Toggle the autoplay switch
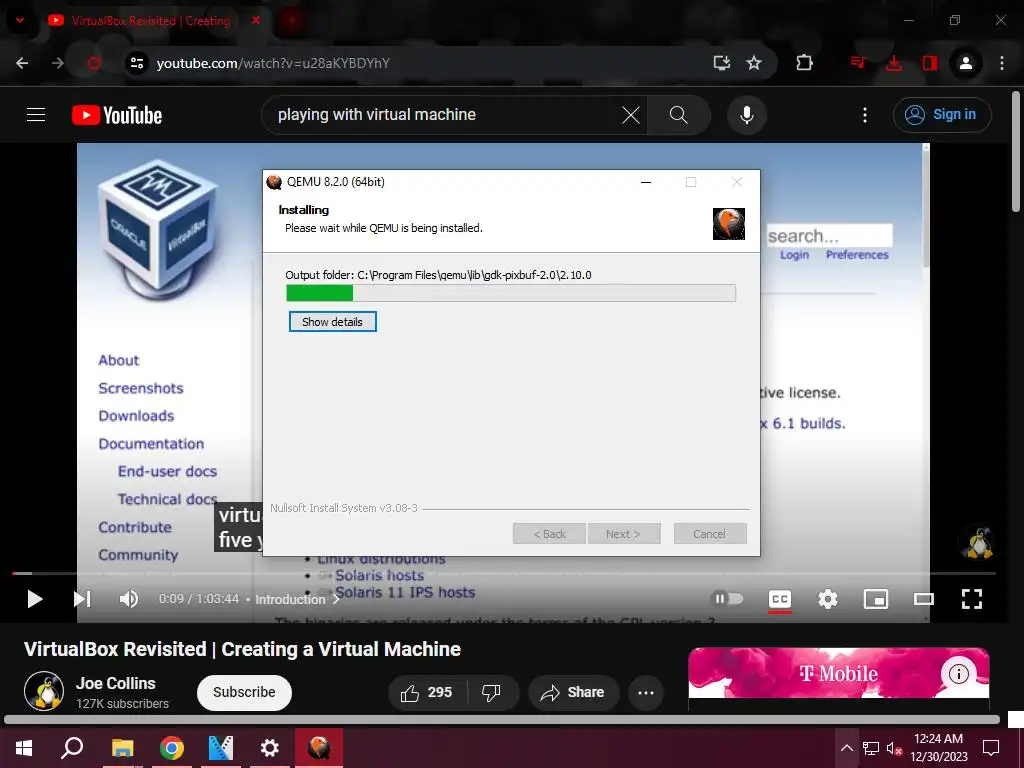1024x768 pixels. (x=728, y=599)
